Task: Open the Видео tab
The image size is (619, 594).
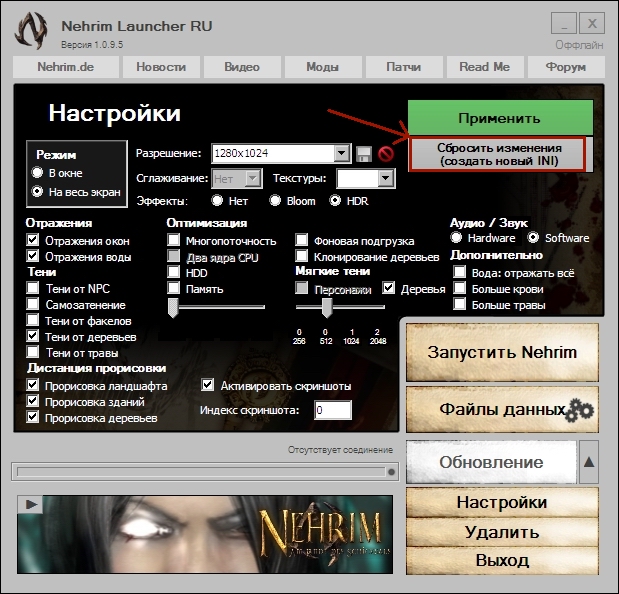Action: pyautogui.click(x=242, y=67)
